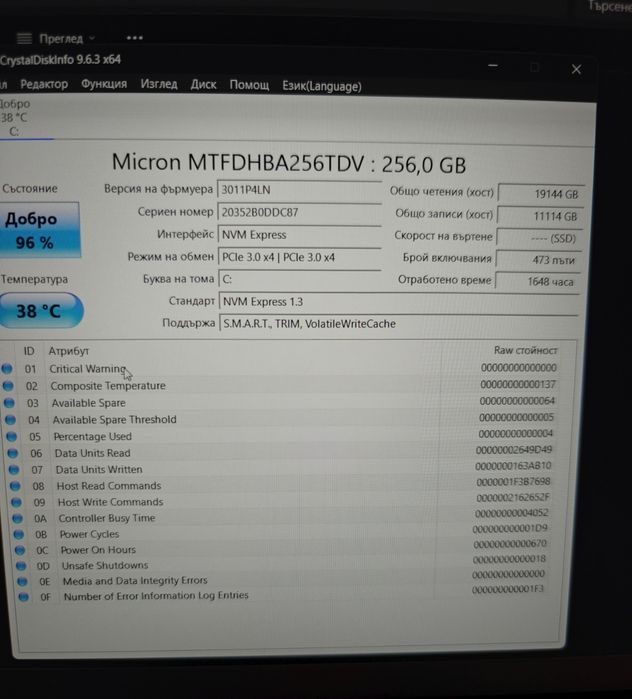
Task: Select Number of Error Information Log Entries
Action: click(156, 596)
